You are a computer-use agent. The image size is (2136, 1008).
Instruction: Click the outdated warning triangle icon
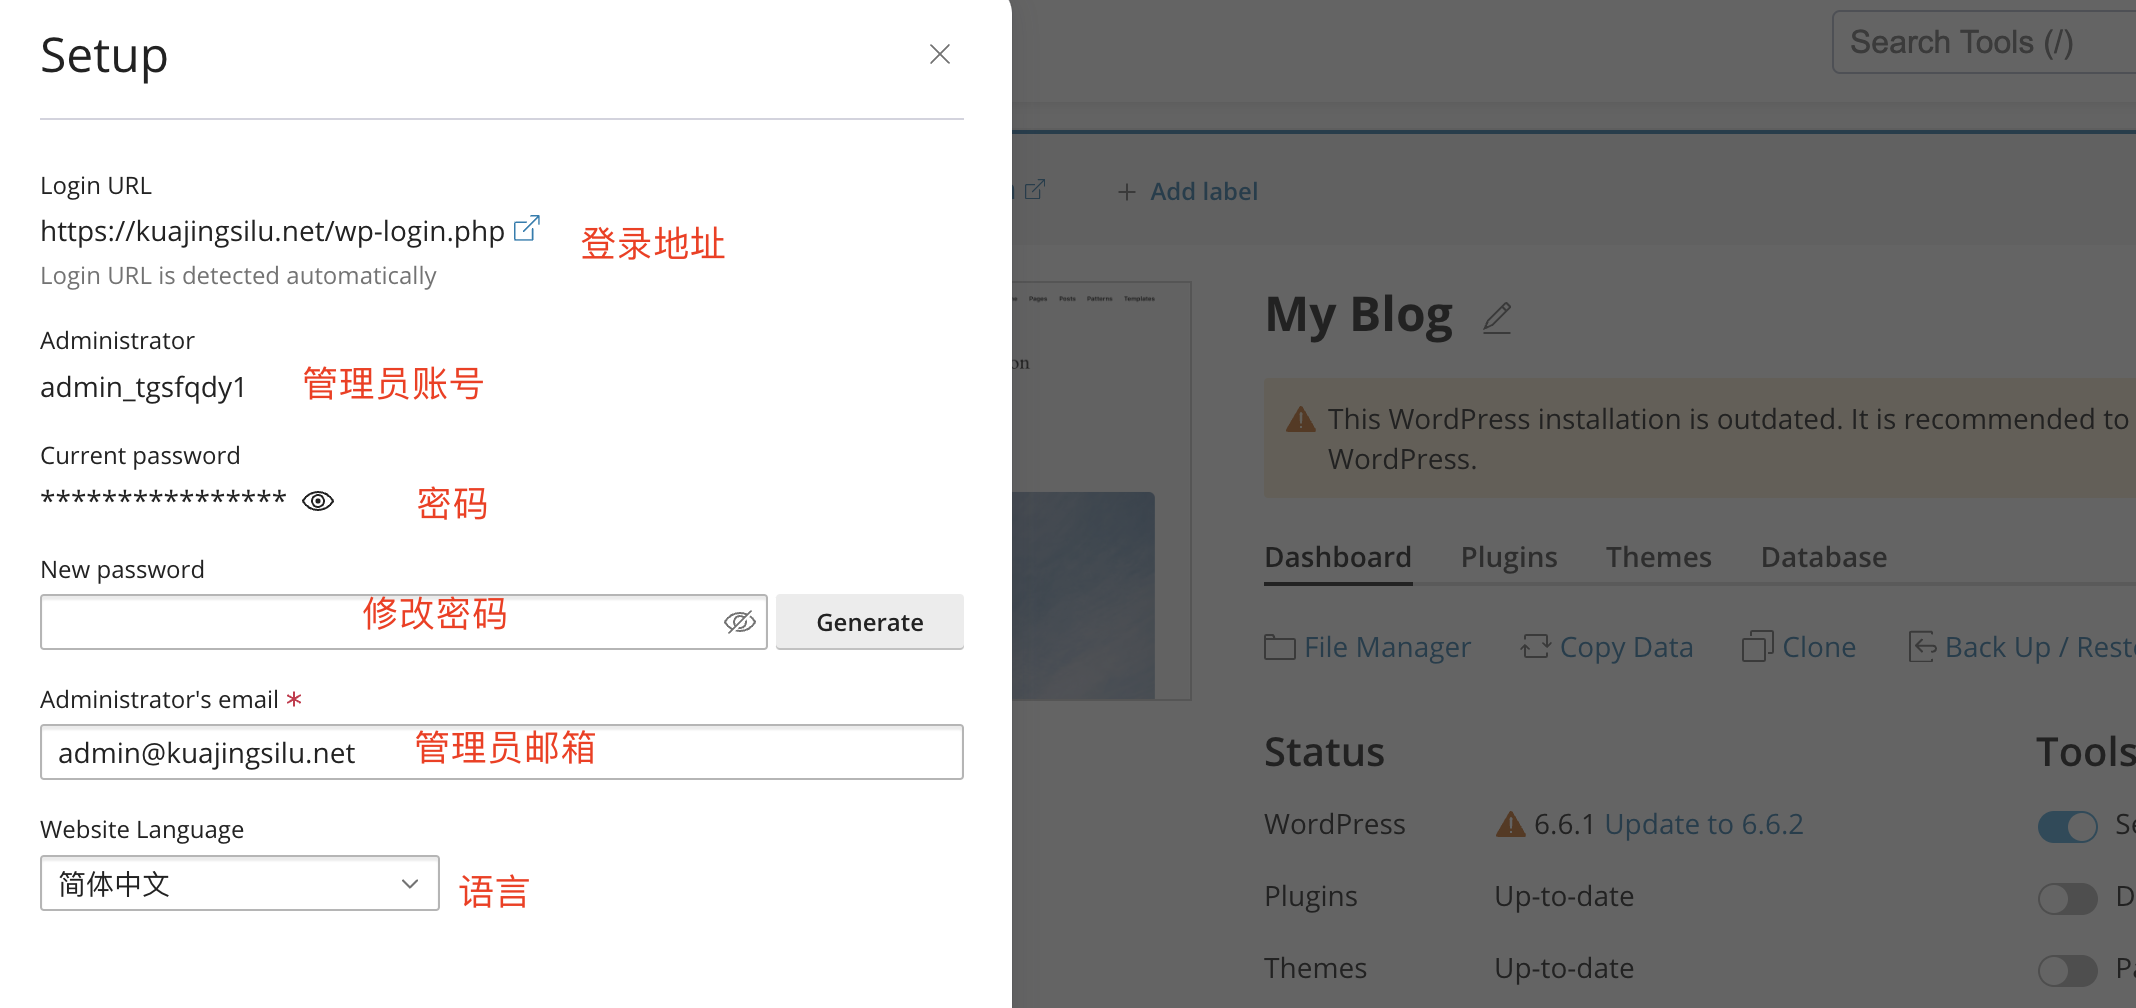pos(1300,419)
